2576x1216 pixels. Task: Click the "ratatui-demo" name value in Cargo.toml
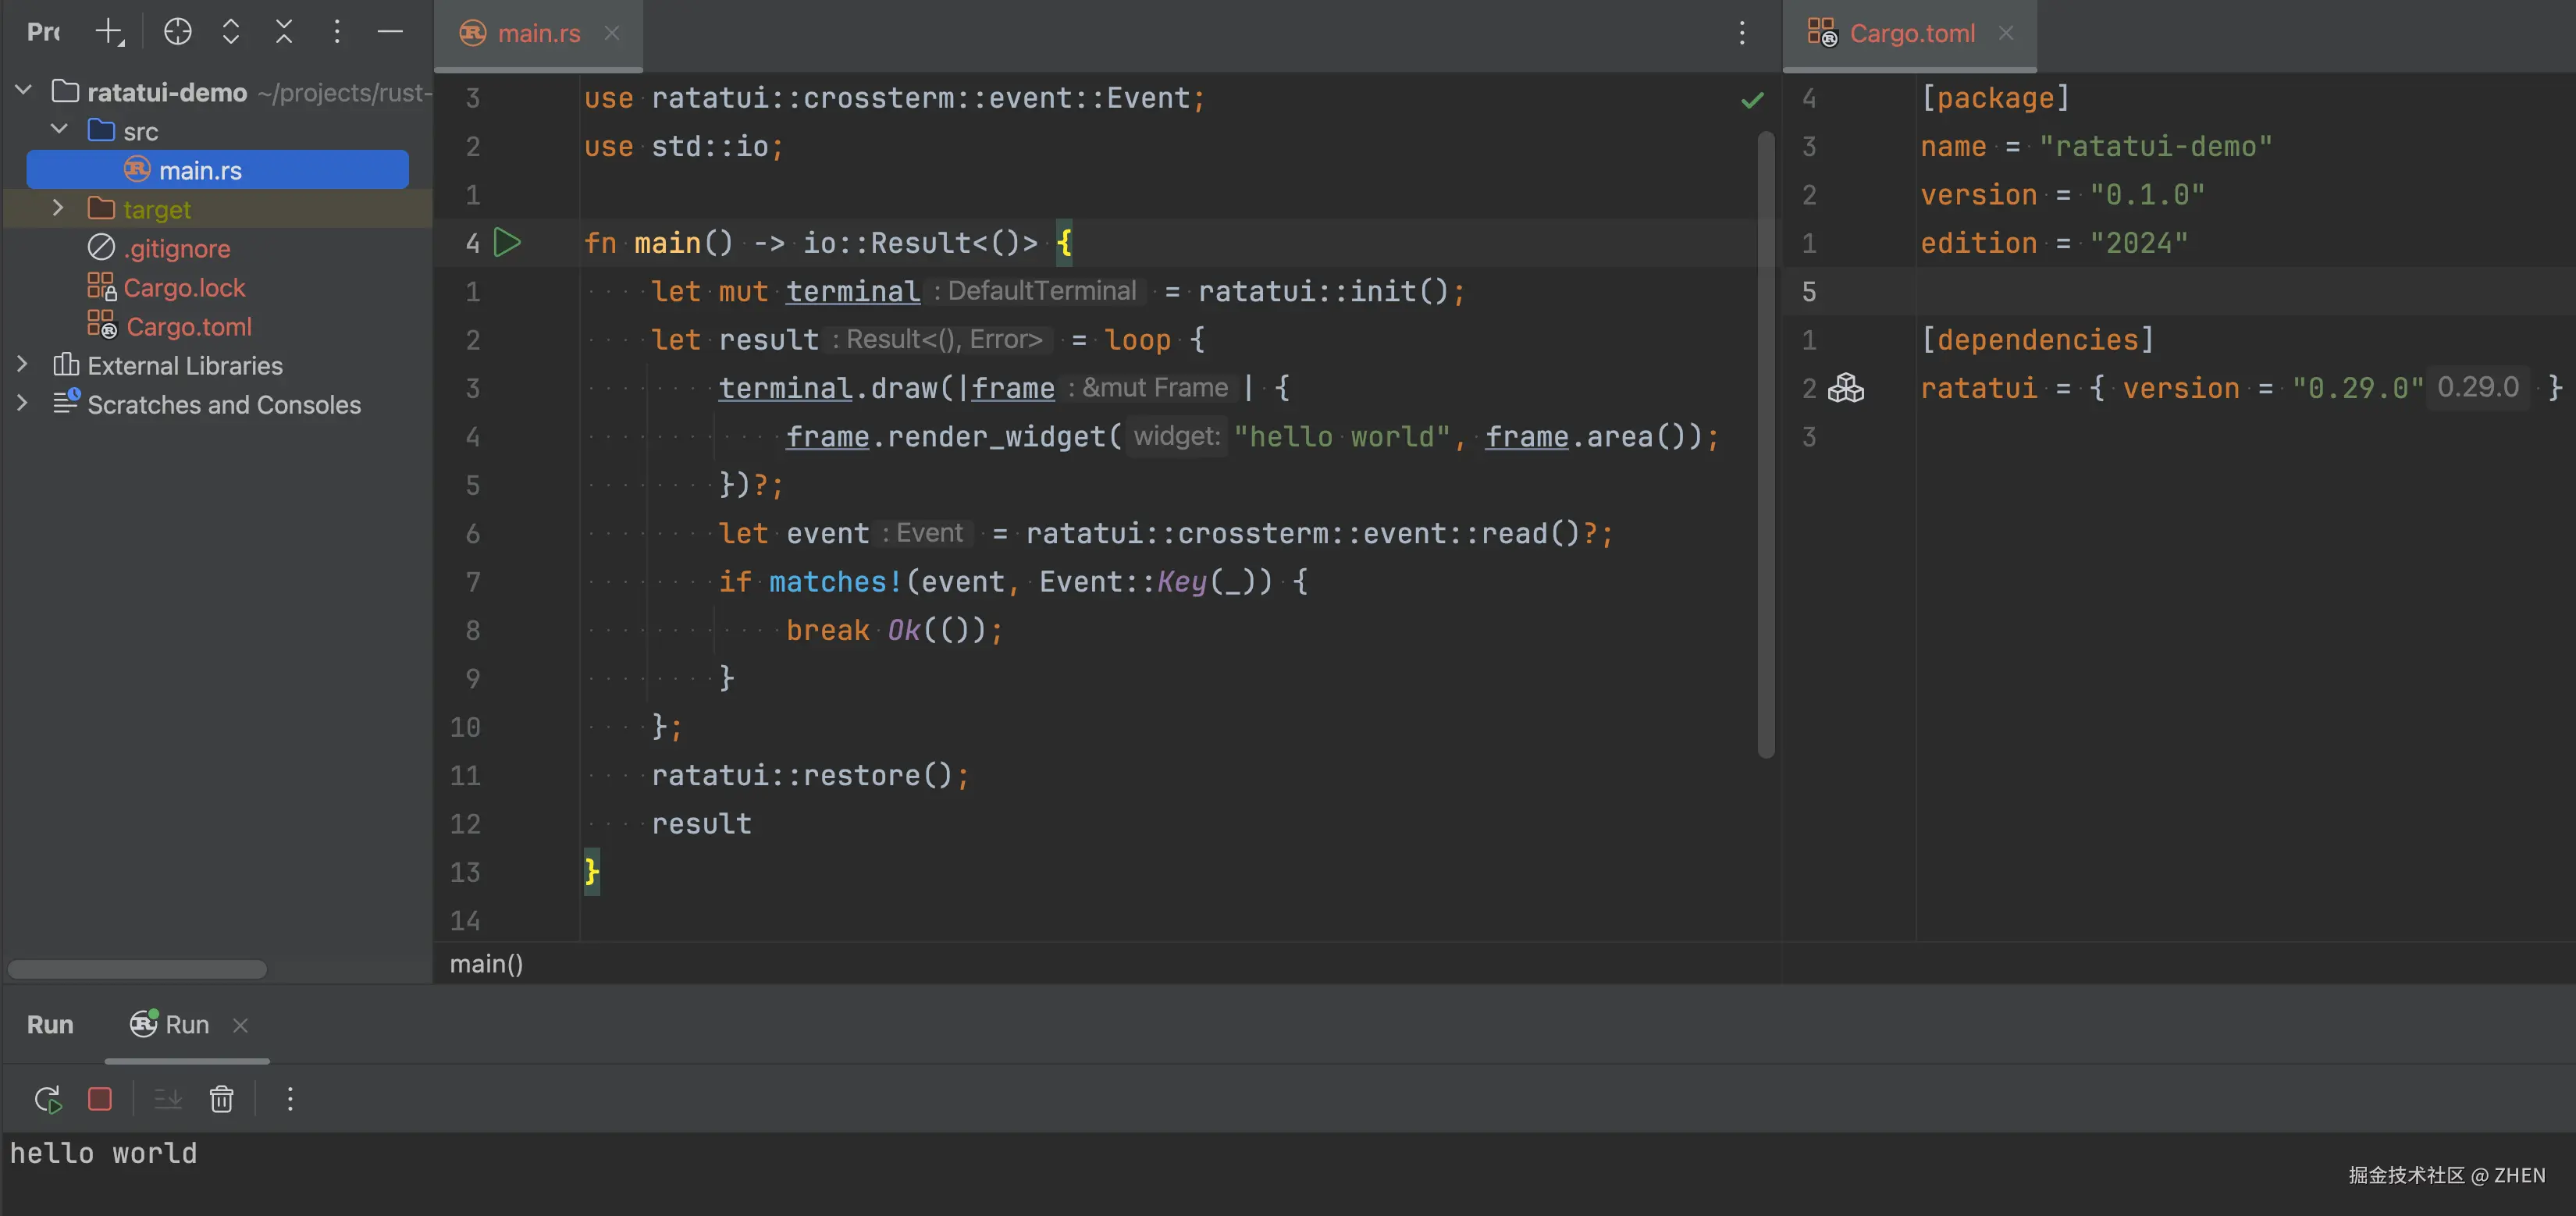click(x=2155, y=147)
